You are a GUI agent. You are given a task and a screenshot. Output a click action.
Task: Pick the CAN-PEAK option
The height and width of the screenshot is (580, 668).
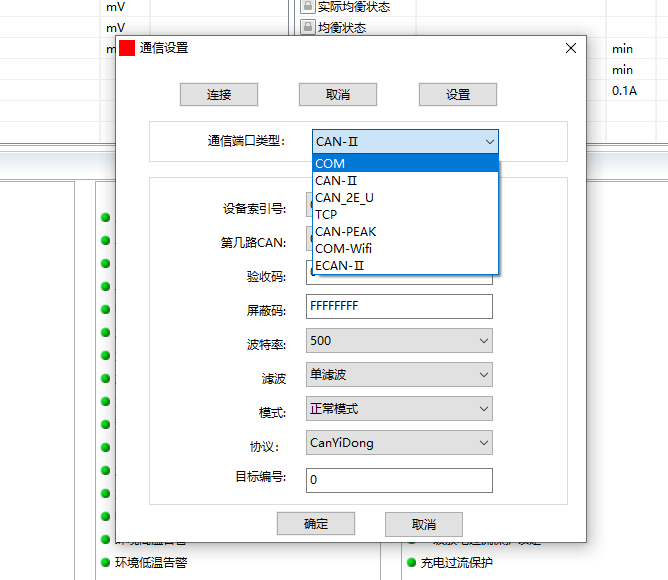(x=404, y=232)
